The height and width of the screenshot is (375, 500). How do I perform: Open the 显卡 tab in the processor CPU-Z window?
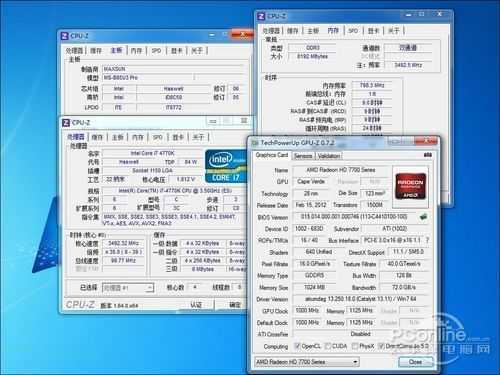[x=178, y=137]
